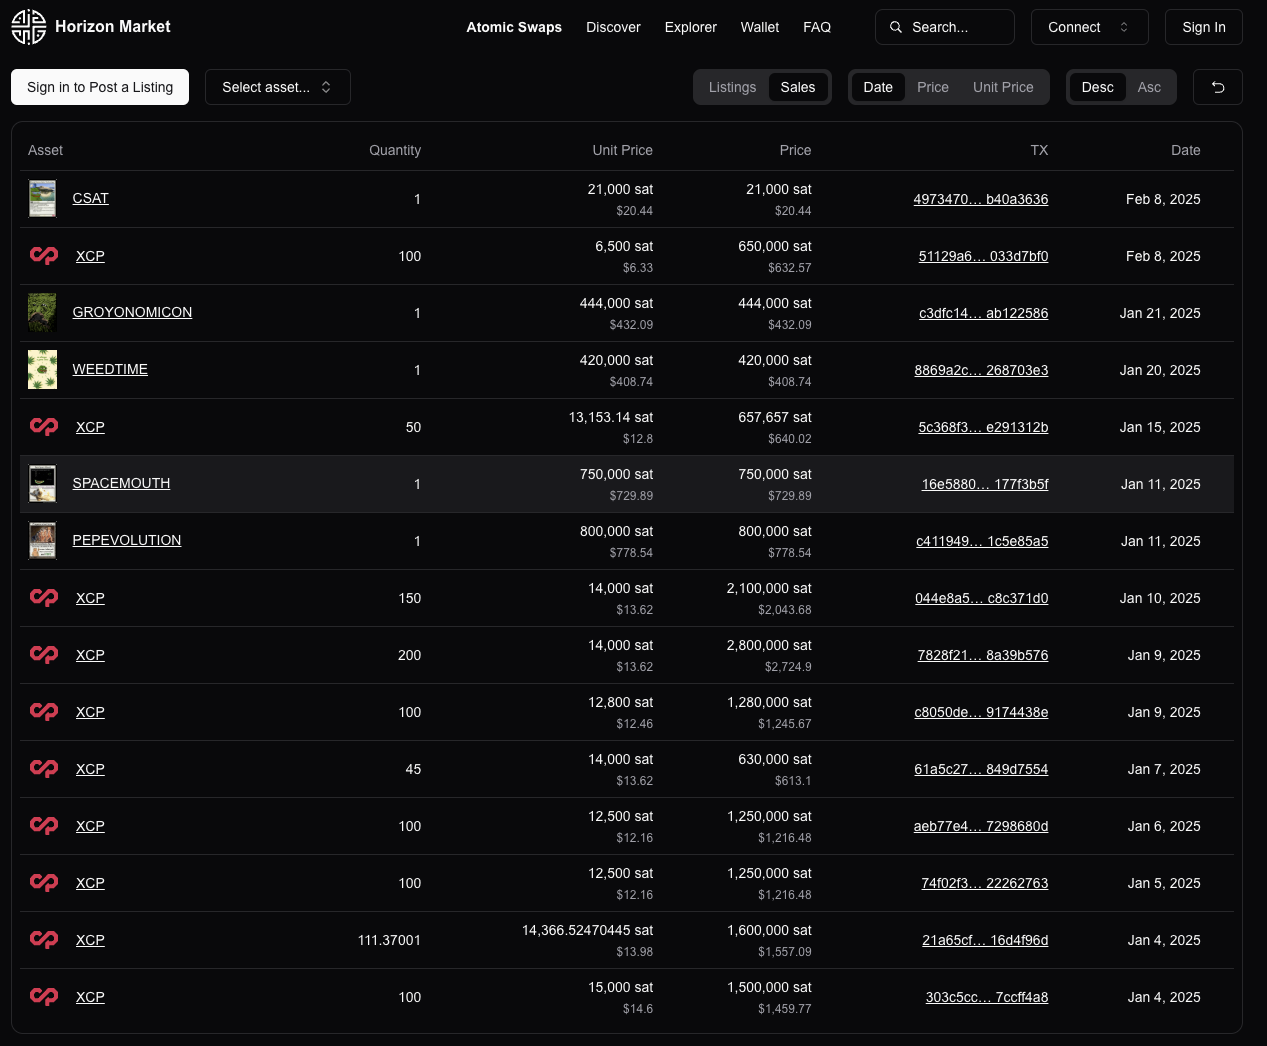Screen dimensions: 1267x1046
Task: Open the PEPEVOLUTION asset link
Action: pos(127,540)
